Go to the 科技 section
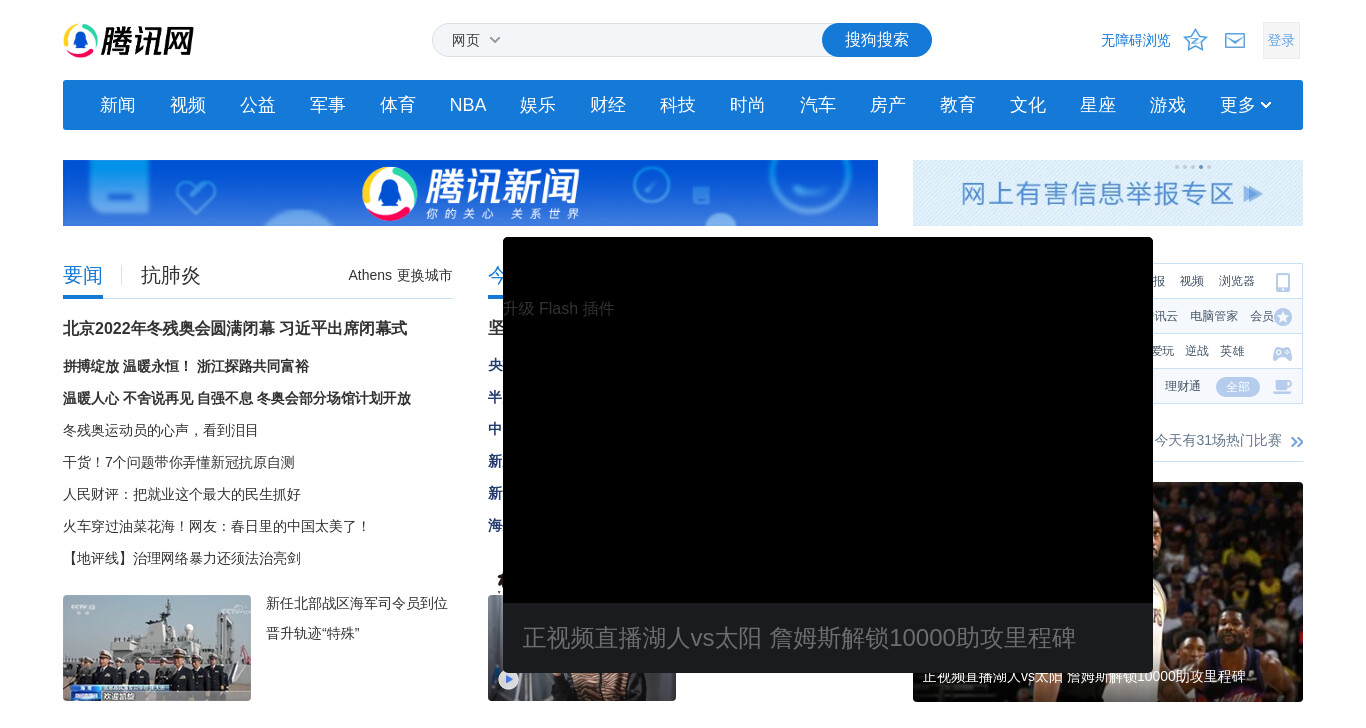1366x728 pixels. tap(678, 105)
